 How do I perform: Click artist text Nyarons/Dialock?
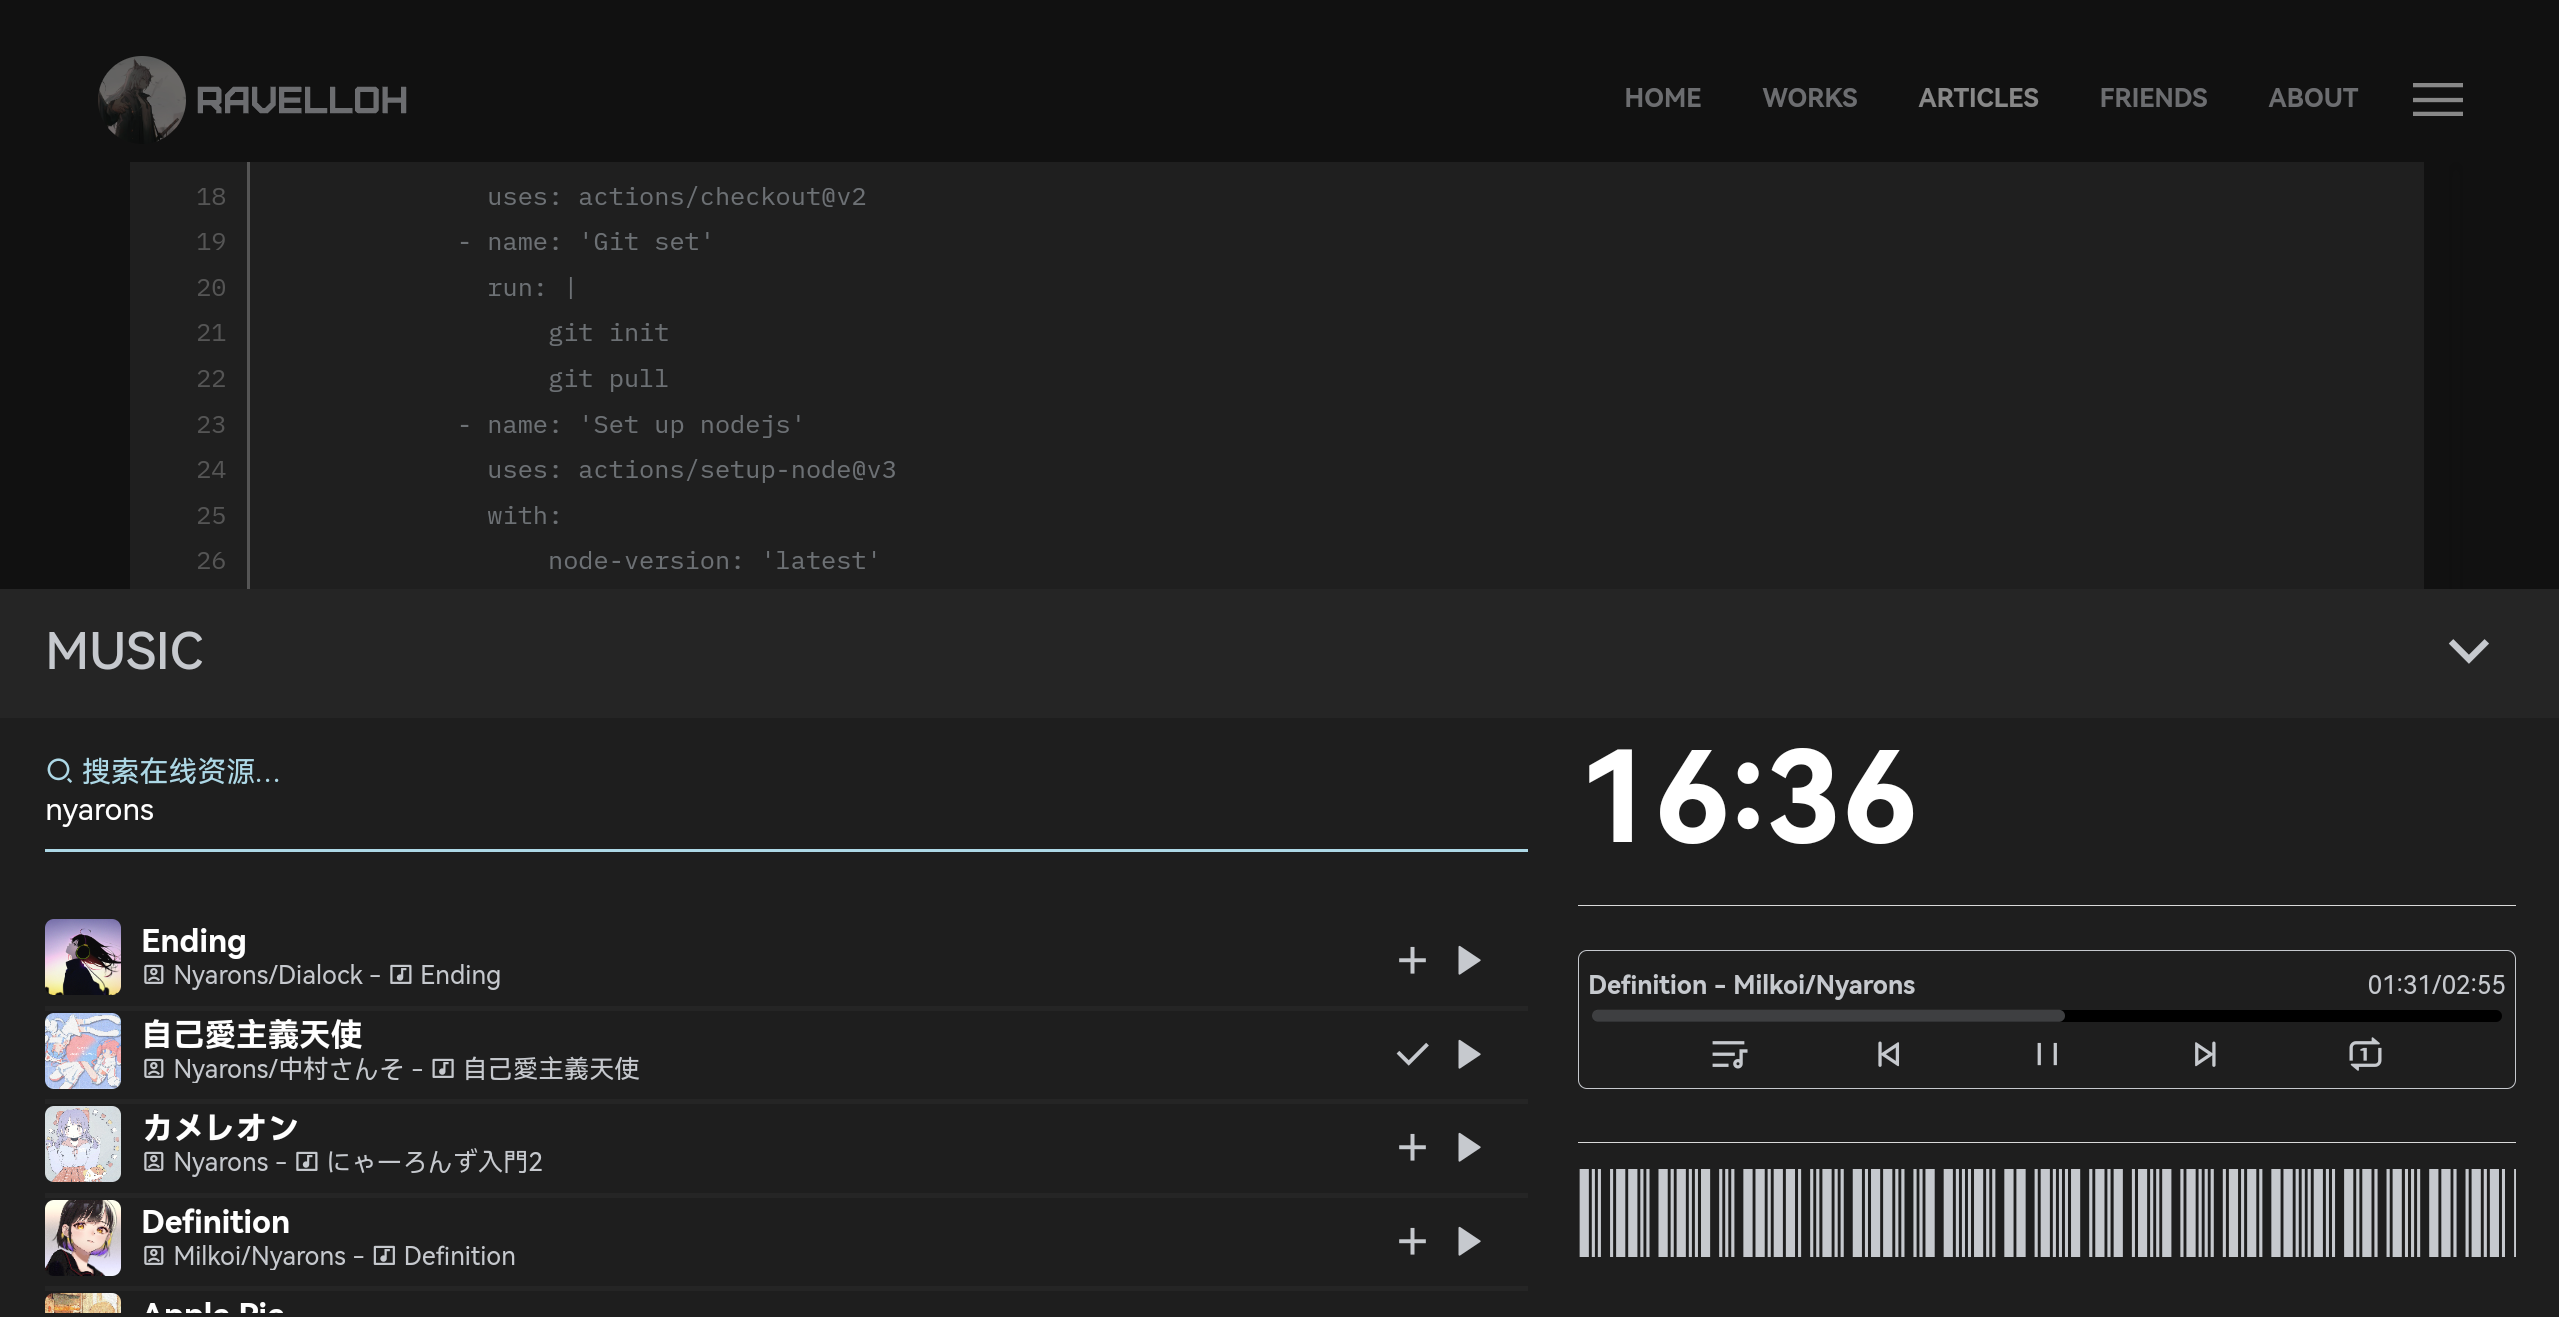click(268, 975)
